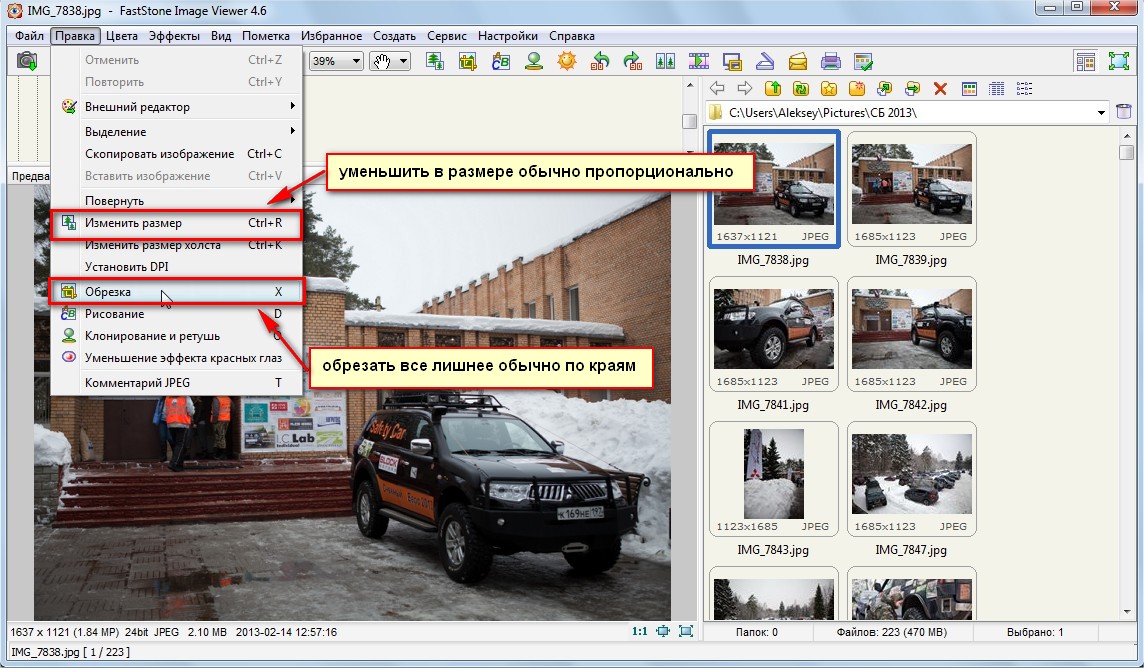Switch to thumbnails view mode in browser
Viewport: 1144px width, 668px height.
tap(969, 89)
